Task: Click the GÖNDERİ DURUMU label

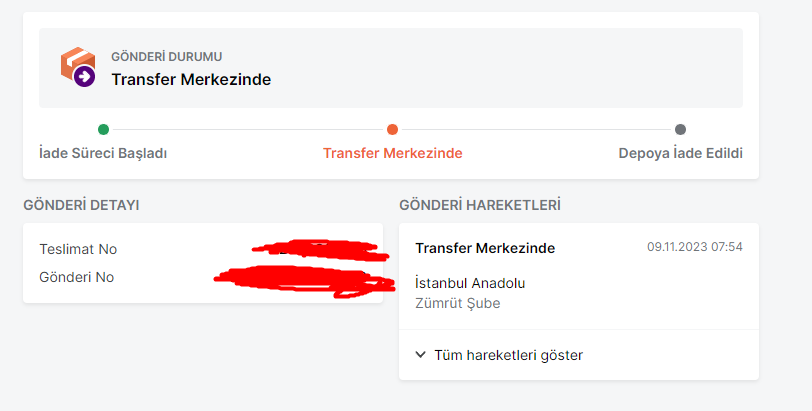Action: (x=166, y=56)
